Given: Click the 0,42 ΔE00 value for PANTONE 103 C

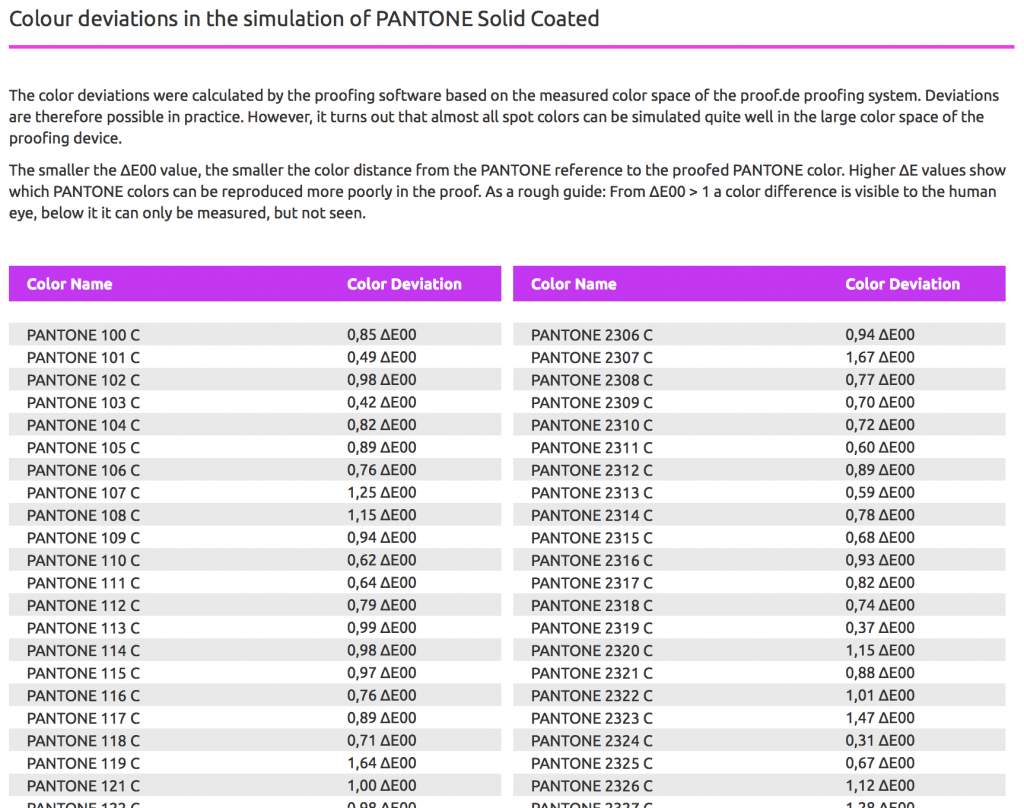Looking at the screenshot, I should [381, 402].
